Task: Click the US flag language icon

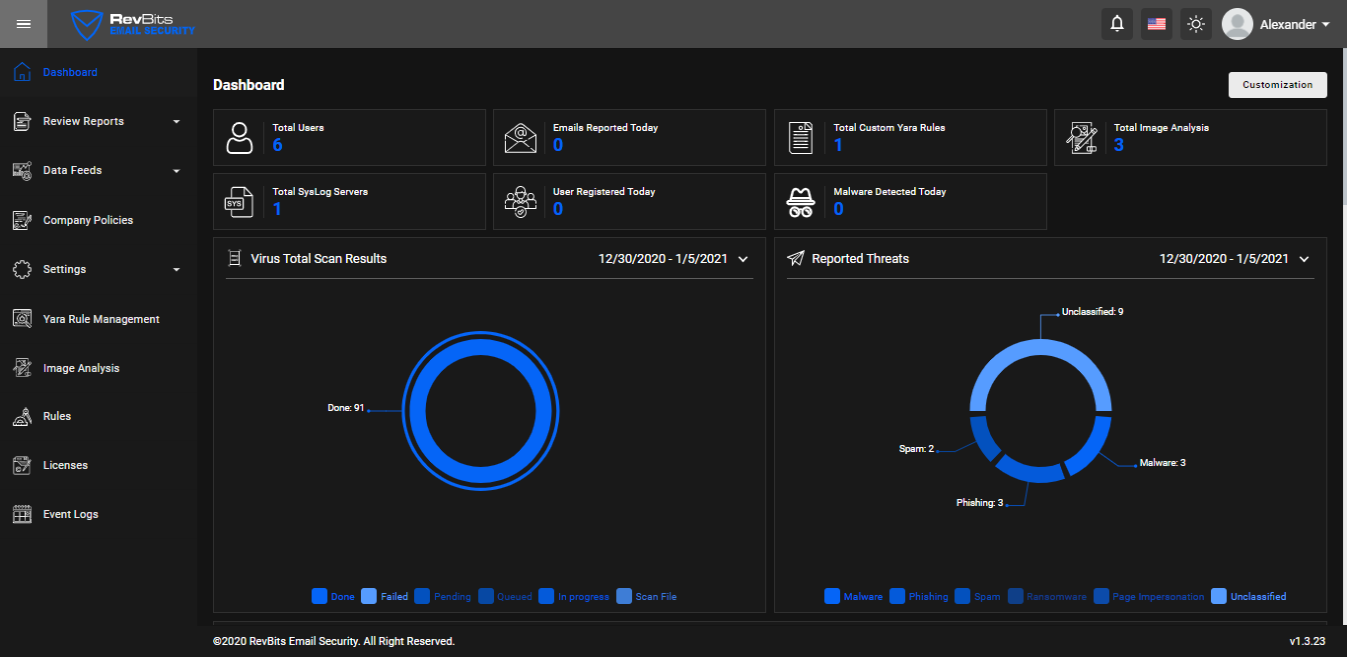Action: [1157, 24]
